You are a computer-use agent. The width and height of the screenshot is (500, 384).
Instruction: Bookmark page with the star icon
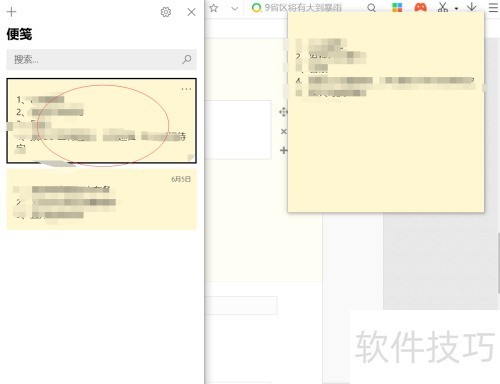point(214,8)
